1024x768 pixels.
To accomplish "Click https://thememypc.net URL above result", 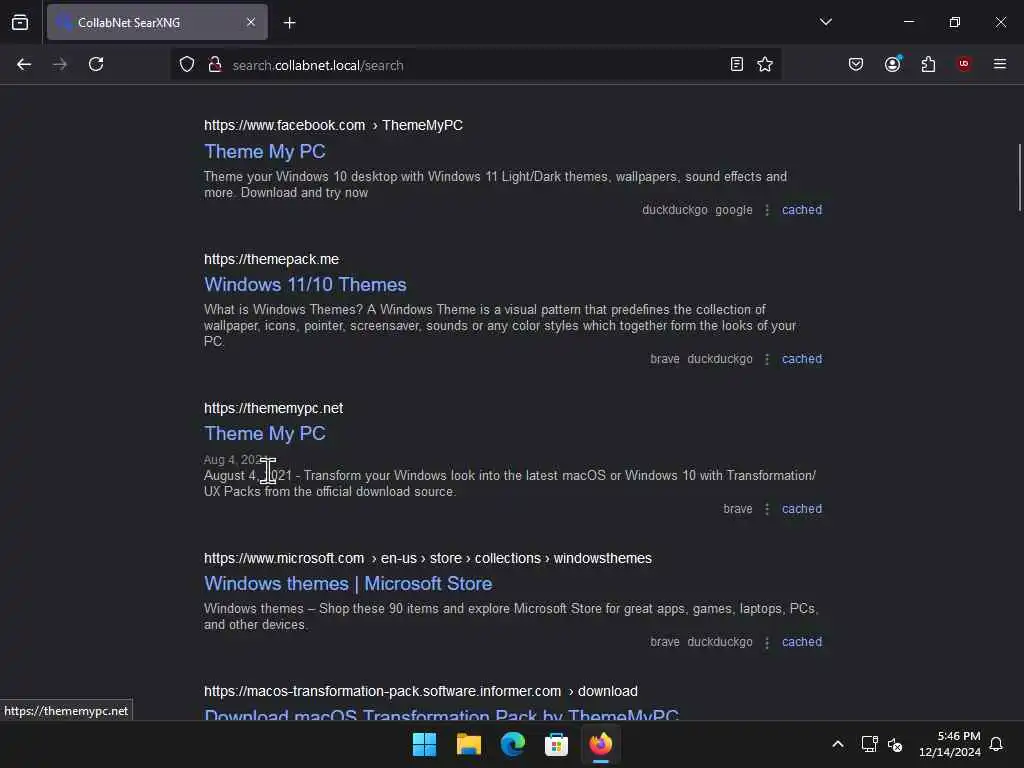I will (273, 408).
